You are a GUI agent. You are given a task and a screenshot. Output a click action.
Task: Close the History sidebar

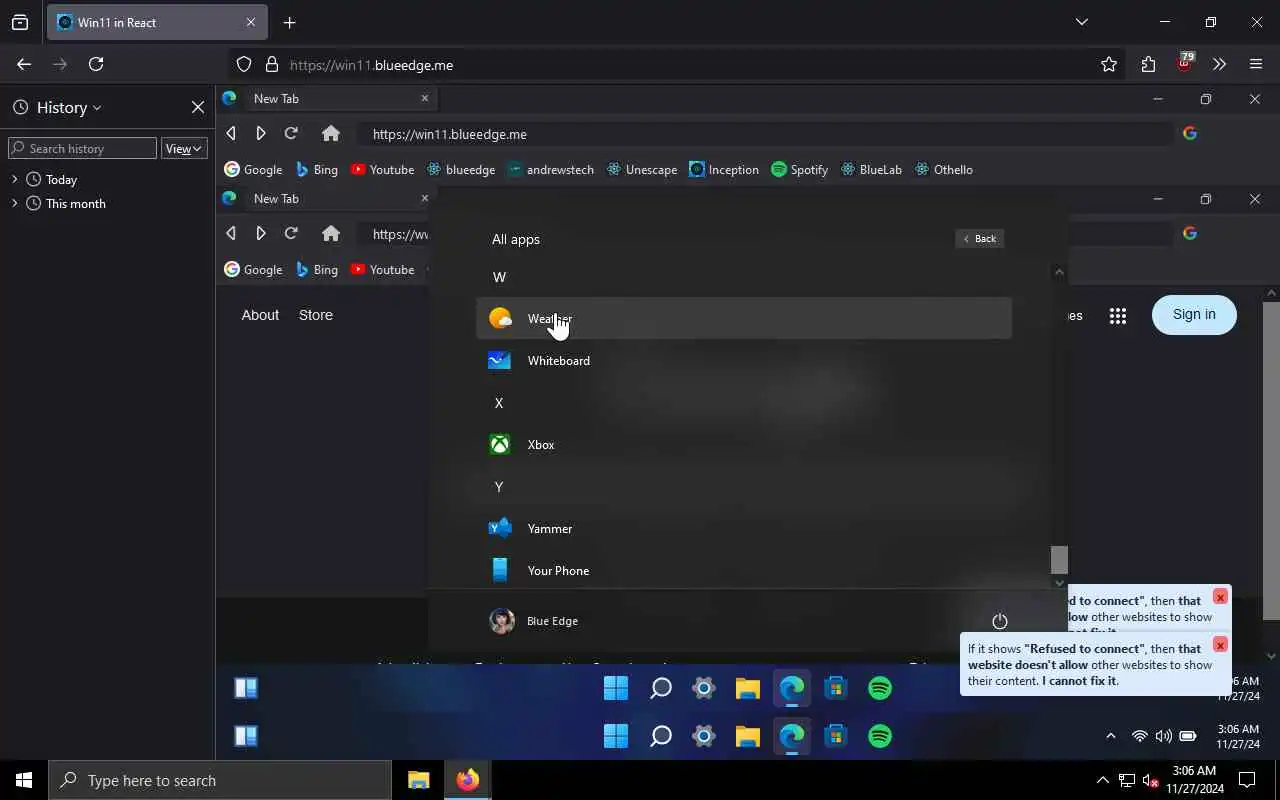198,107
